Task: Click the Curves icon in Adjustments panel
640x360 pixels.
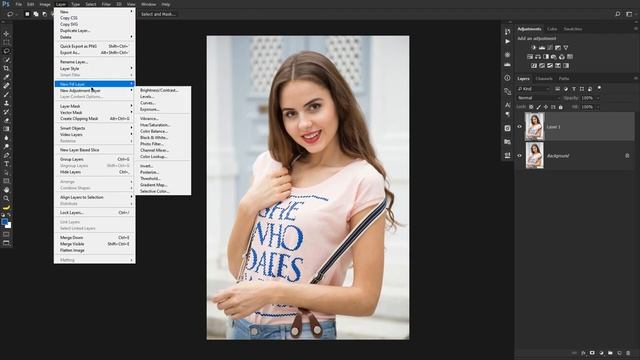Action: [x=550, y=48]
